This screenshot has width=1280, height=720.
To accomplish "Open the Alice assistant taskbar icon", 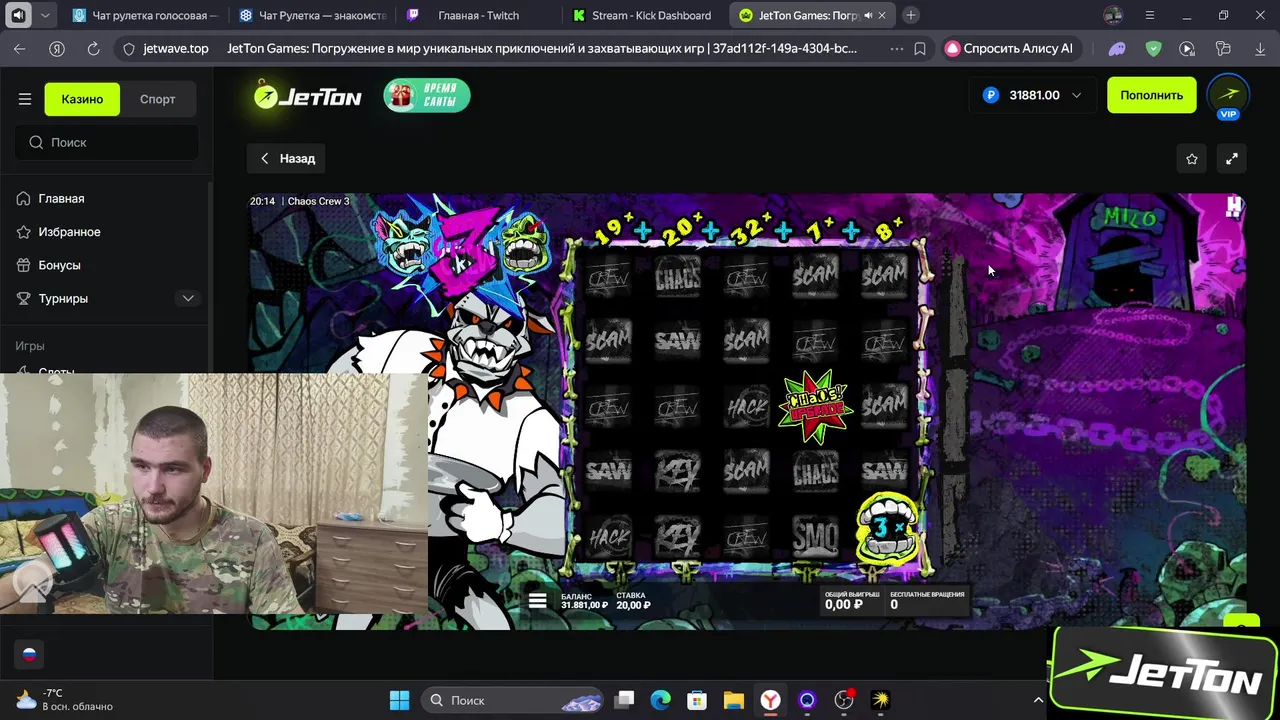I will pos(807,700).
